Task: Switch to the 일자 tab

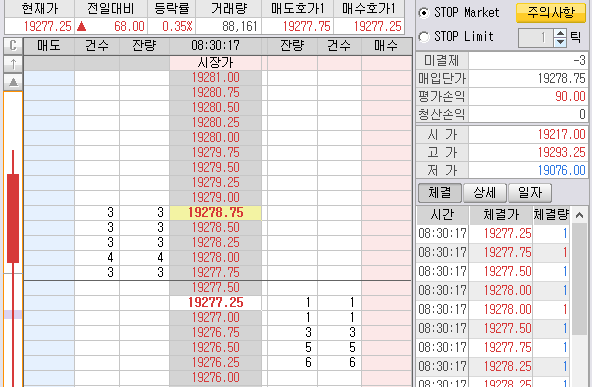Action: [530, 193]
